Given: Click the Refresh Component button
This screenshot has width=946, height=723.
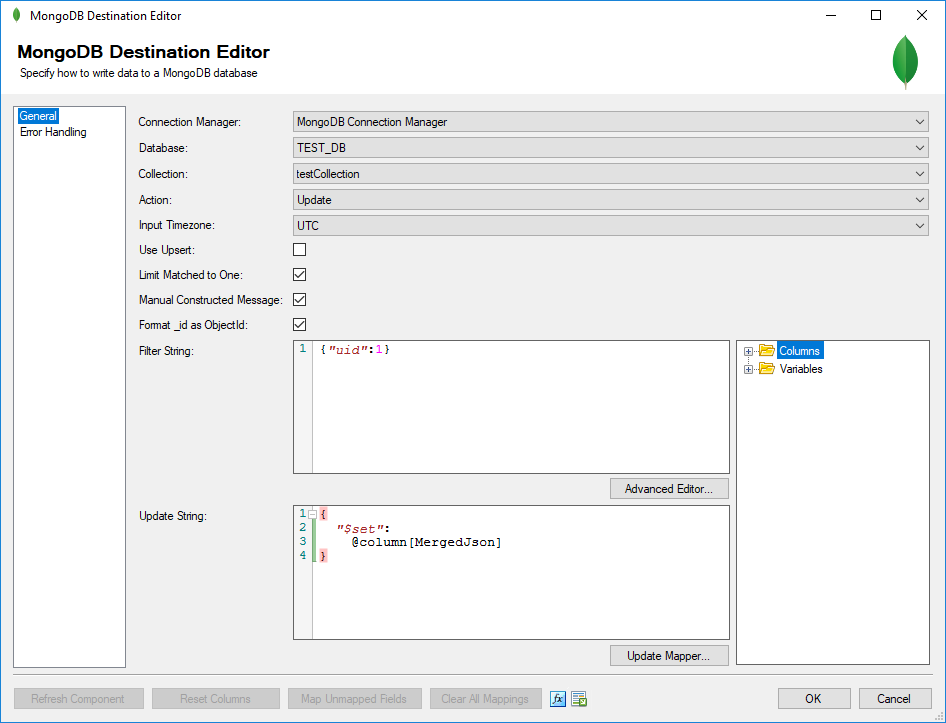Looking at the screenshot, I should pyautogui.click(x=78, y=699).
